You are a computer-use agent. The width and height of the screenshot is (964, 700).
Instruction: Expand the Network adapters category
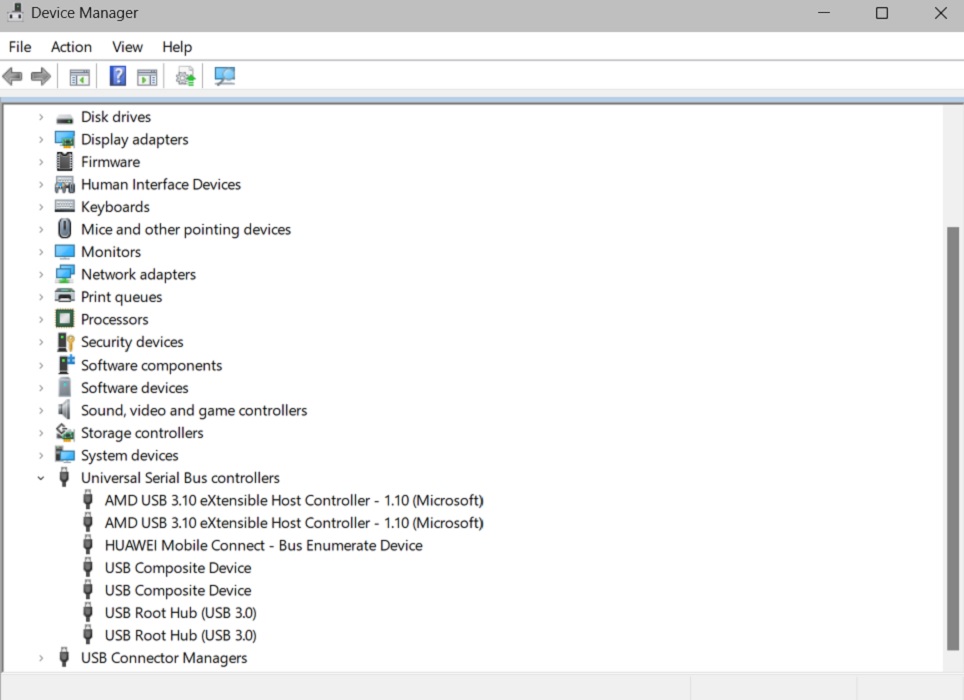pyautogui.click(x=40, y=273)
